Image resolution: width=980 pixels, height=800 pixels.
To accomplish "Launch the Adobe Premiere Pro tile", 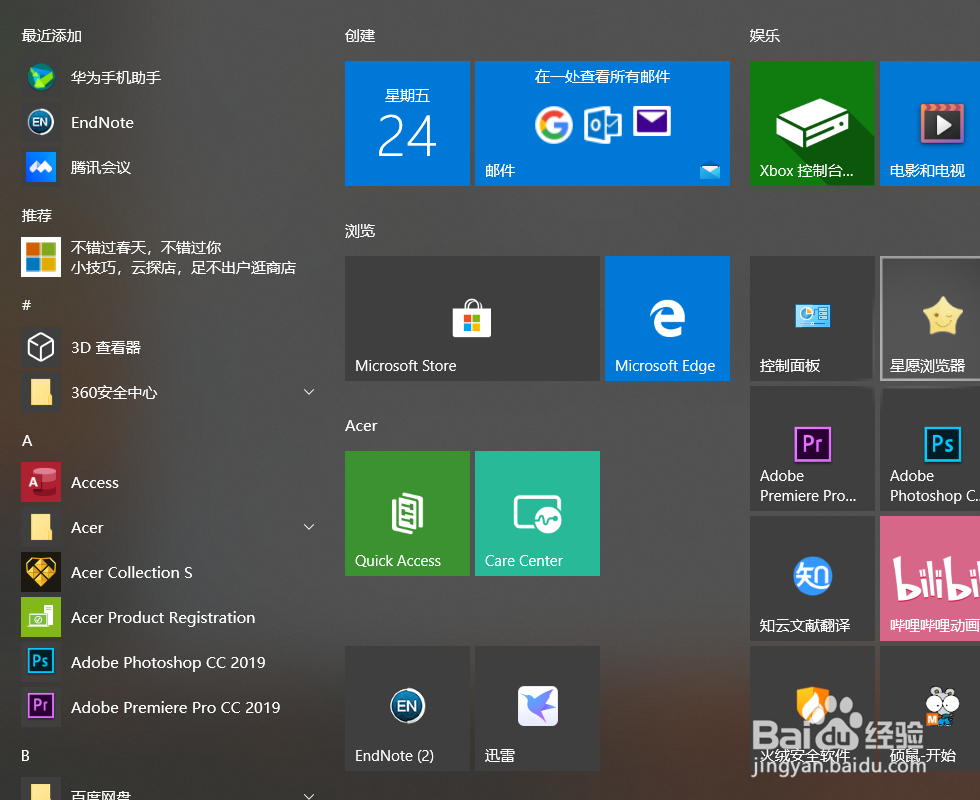I will pos(812,448).
